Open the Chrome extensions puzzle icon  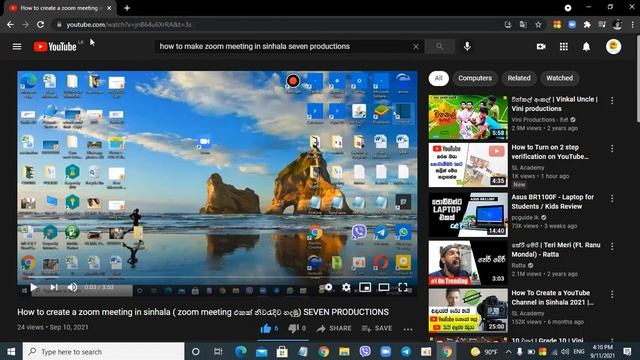coord(587,24)
